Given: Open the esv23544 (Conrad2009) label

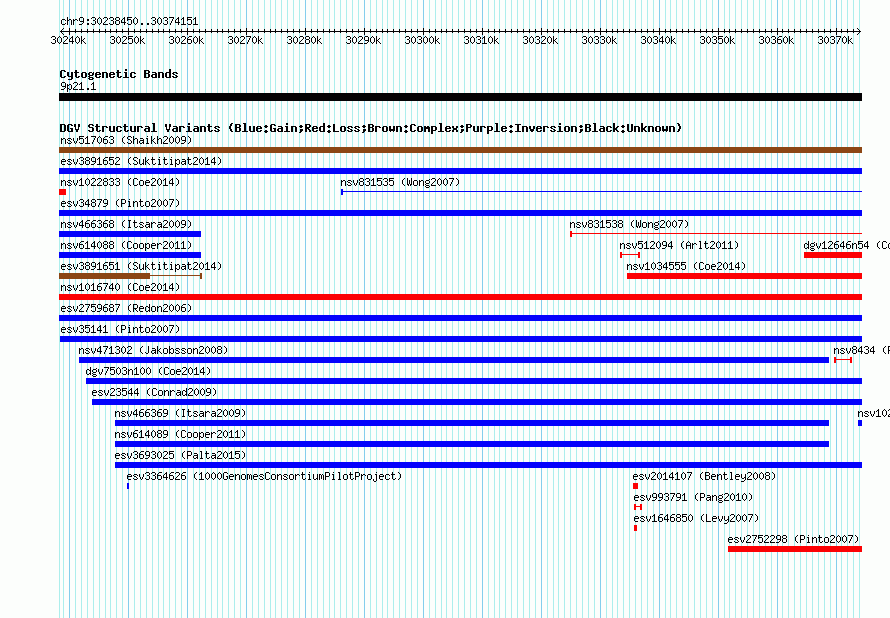Looking at the screenshot, I should click(x=154, y=392).
